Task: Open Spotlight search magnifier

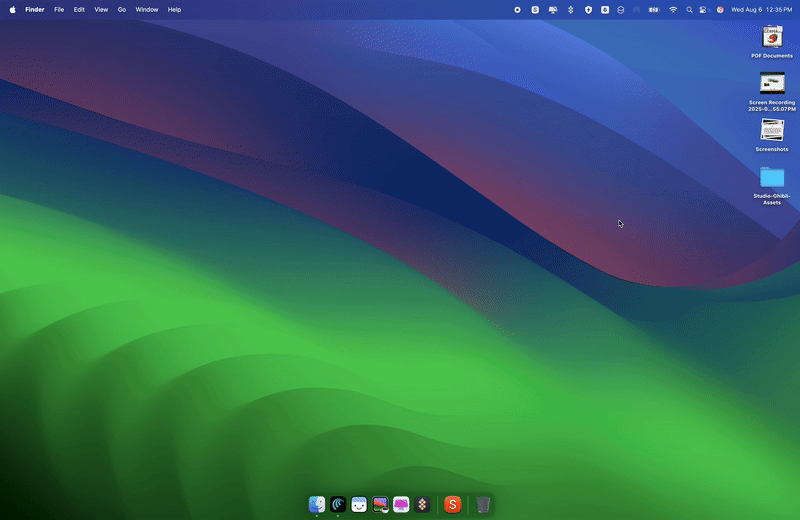Action: 689,10
